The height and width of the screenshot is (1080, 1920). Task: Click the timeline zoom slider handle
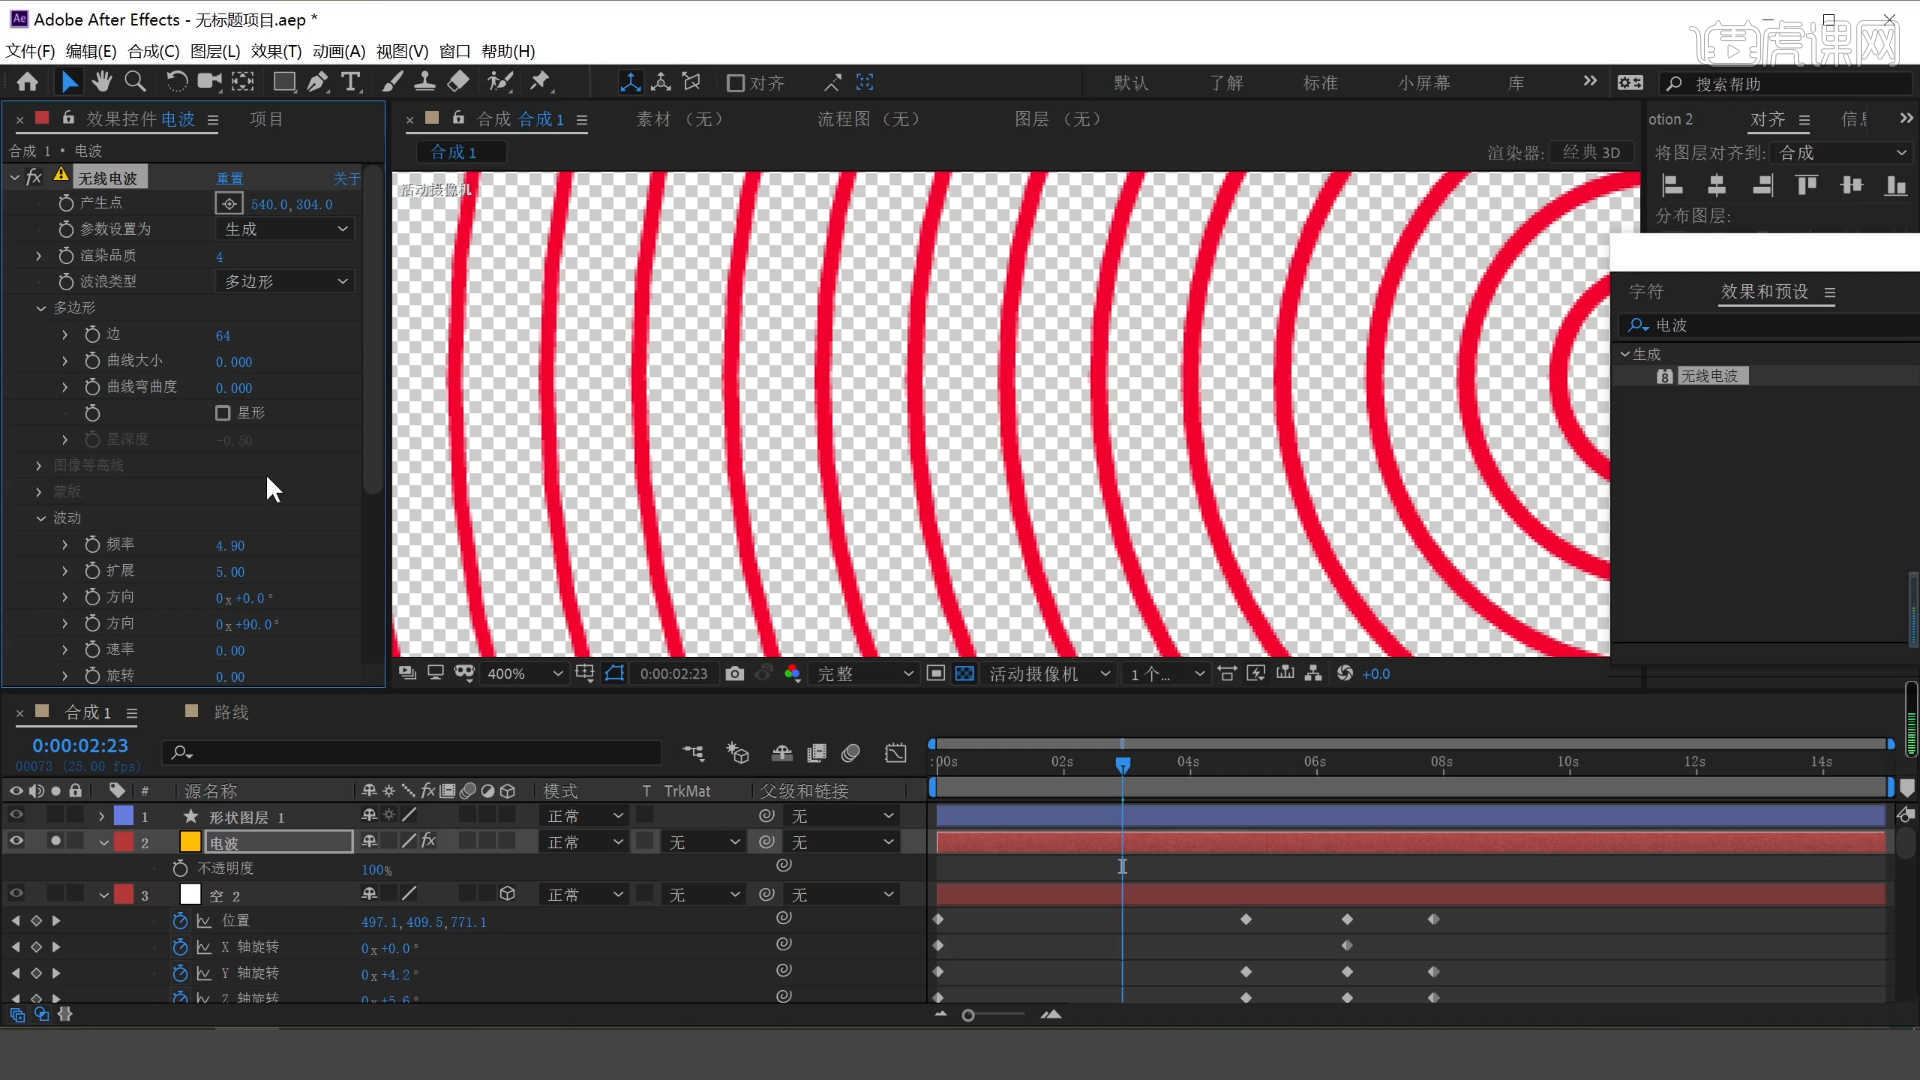968,1016
